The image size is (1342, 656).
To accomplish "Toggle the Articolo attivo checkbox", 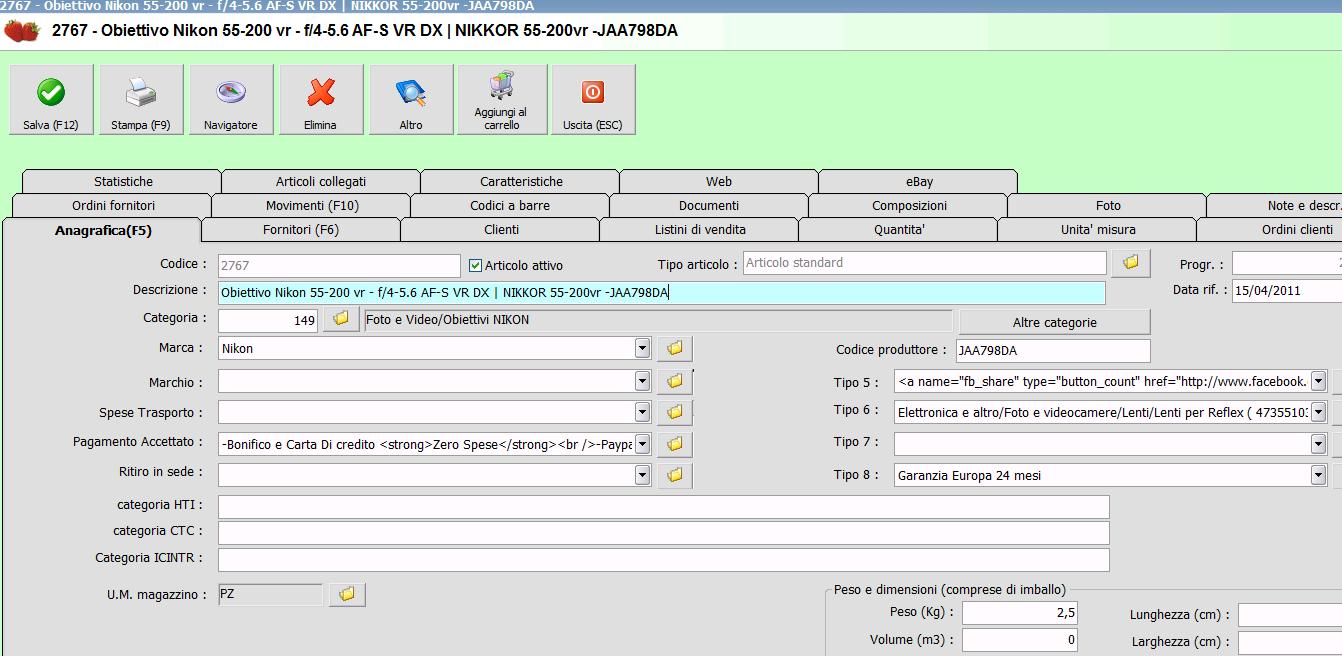I will tap(476, 266).
